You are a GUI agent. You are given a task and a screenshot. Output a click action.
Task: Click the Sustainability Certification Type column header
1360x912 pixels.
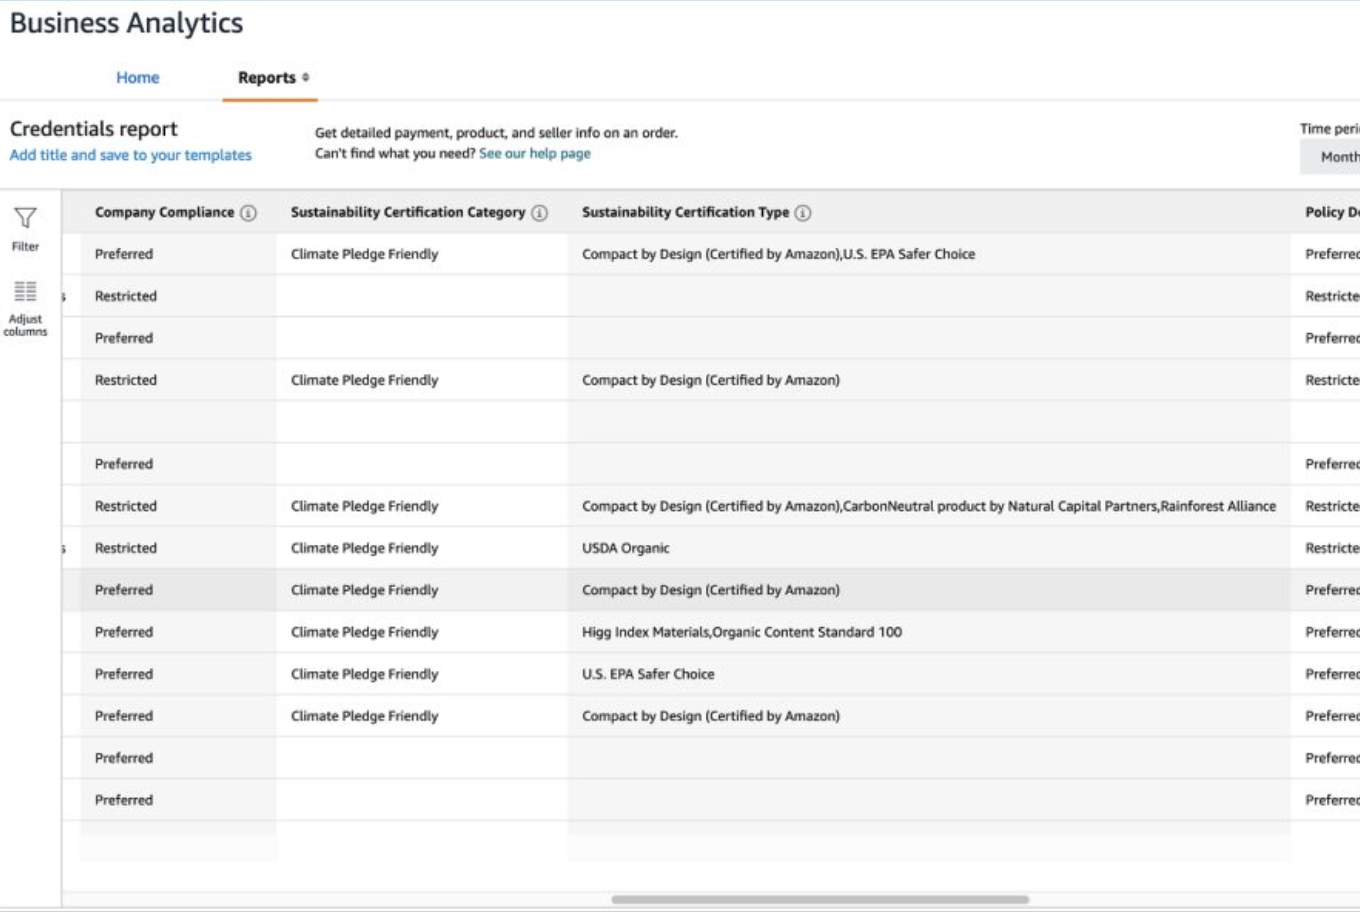[x=685, y=212]
